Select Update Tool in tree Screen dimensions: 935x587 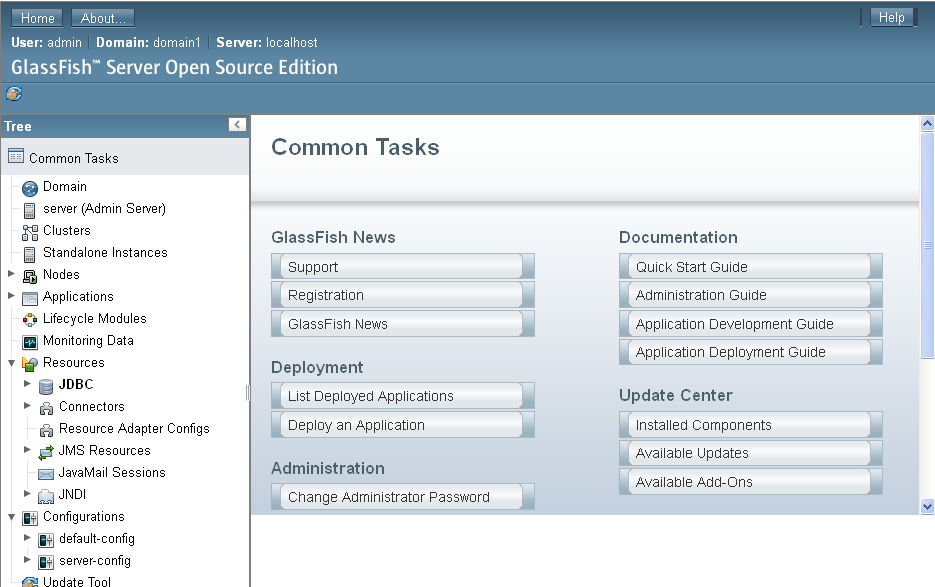77,581
